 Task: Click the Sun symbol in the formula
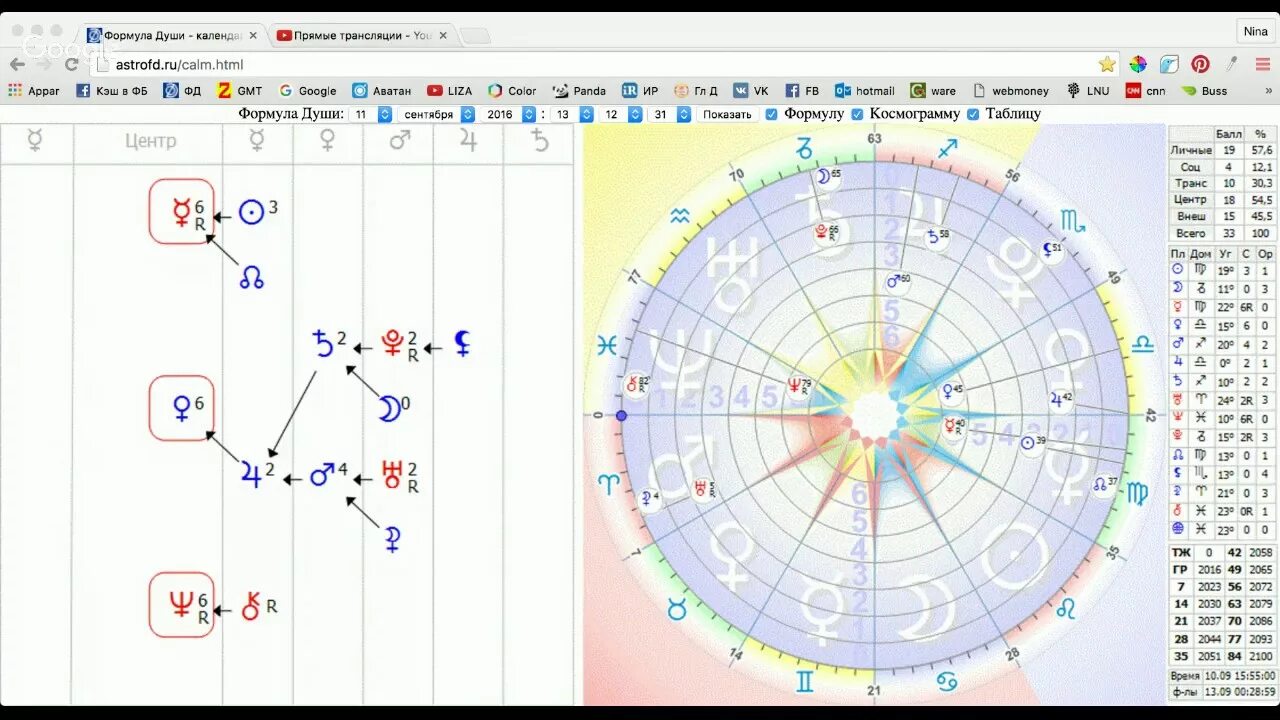click(x=251, y=213)
